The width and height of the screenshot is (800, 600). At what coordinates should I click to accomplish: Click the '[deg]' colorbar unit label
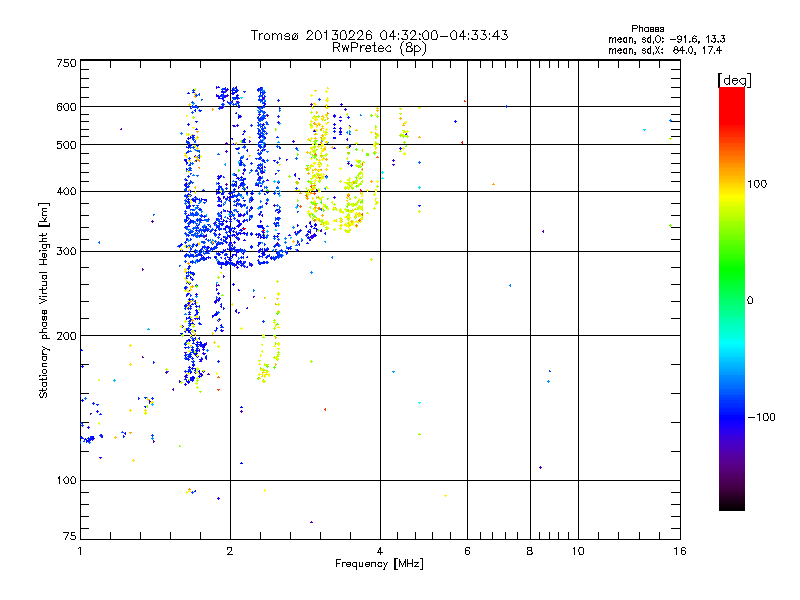(734, 80)
